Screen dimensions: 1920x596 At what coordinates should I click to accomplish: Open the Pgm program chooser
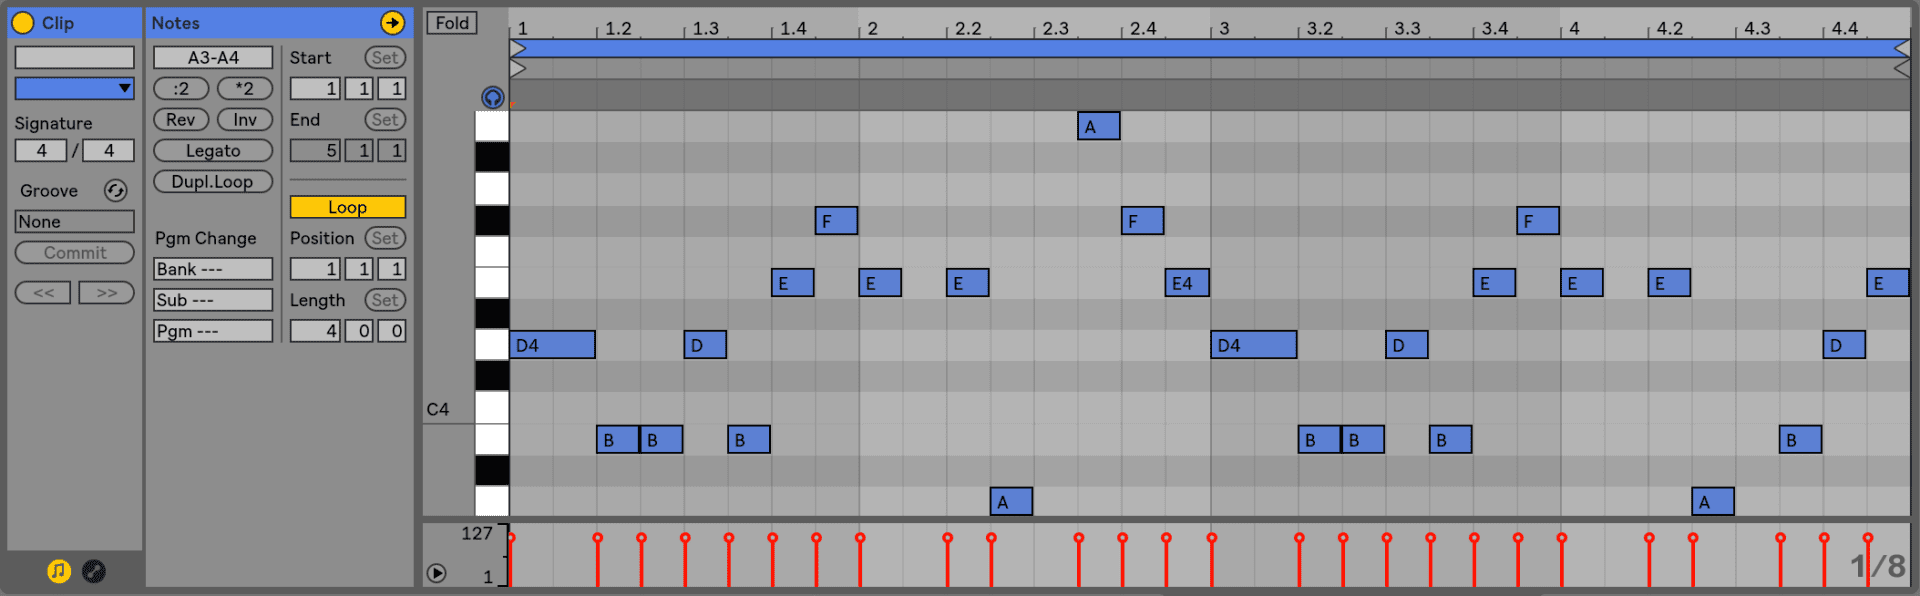coord(213,331)
